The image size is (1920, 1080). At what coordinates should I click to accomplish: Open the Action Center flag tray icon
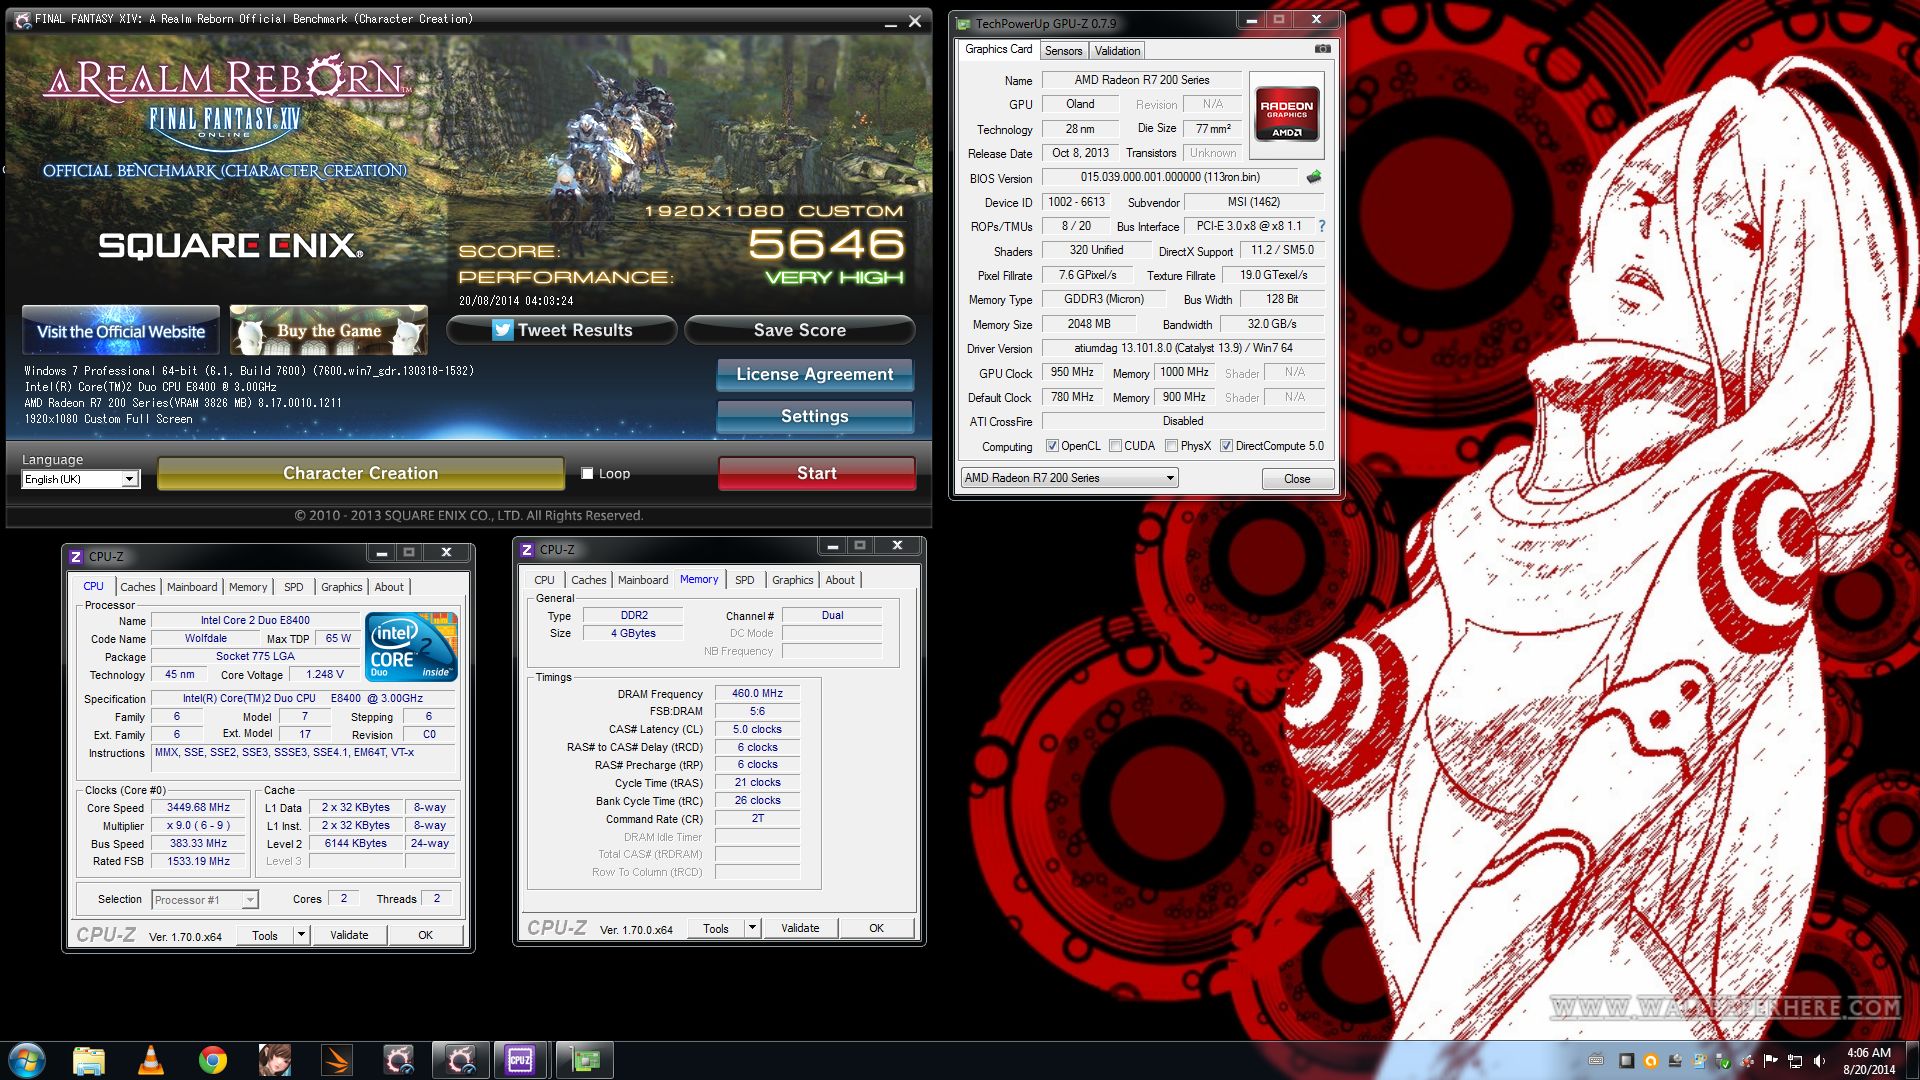1771,1061
